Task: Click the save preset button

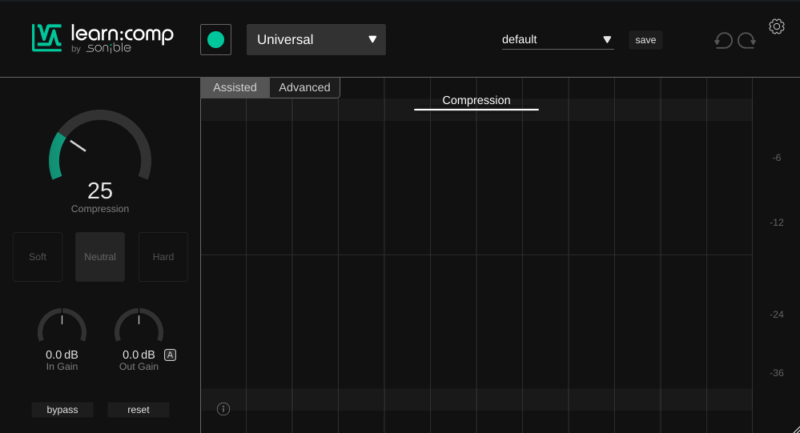Action: coord(645,40)
